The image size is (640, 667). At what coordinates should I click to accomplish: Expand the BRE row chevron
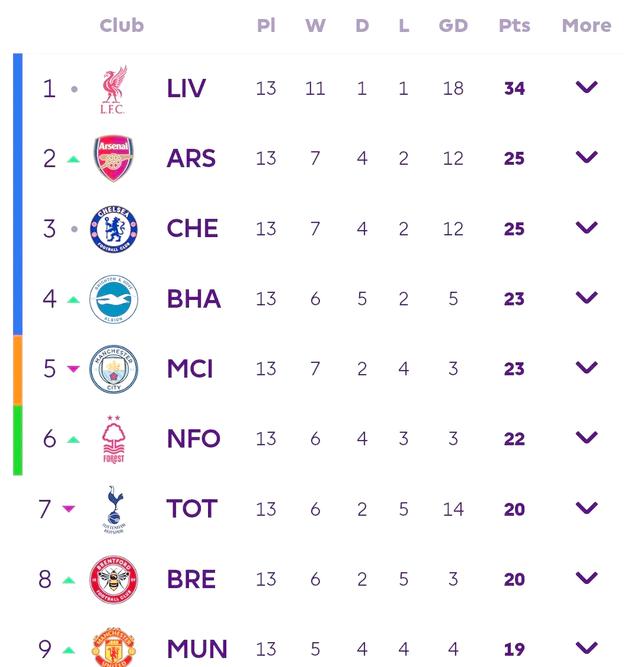(x=587, y=578)
